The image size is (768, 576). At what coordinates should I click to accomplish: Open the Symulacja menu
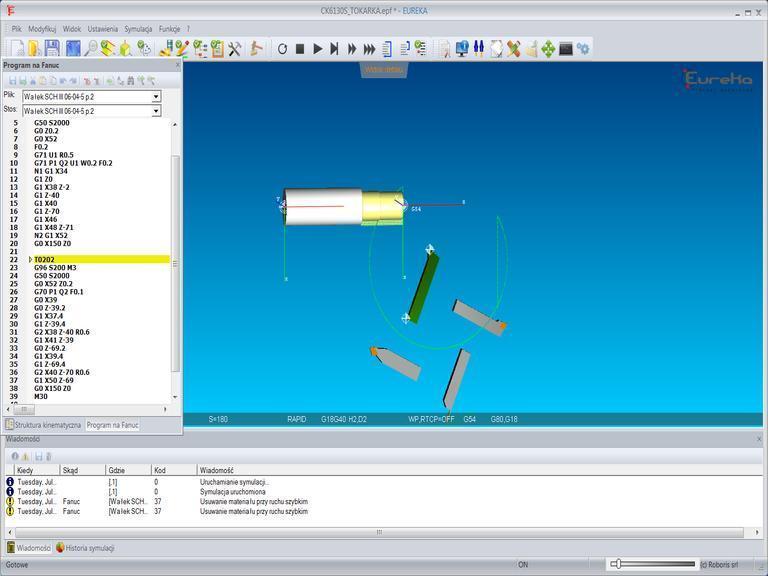pos(138,29)
